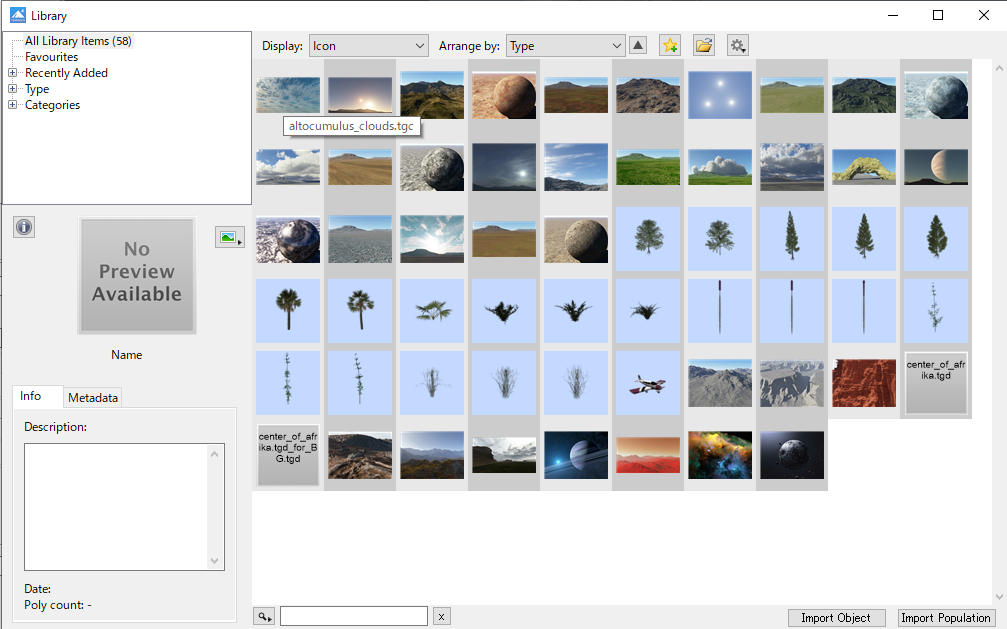This screenshot has height=629, width=1007.
Task: Open the gear settings menu icon
Action: [737, 46]
